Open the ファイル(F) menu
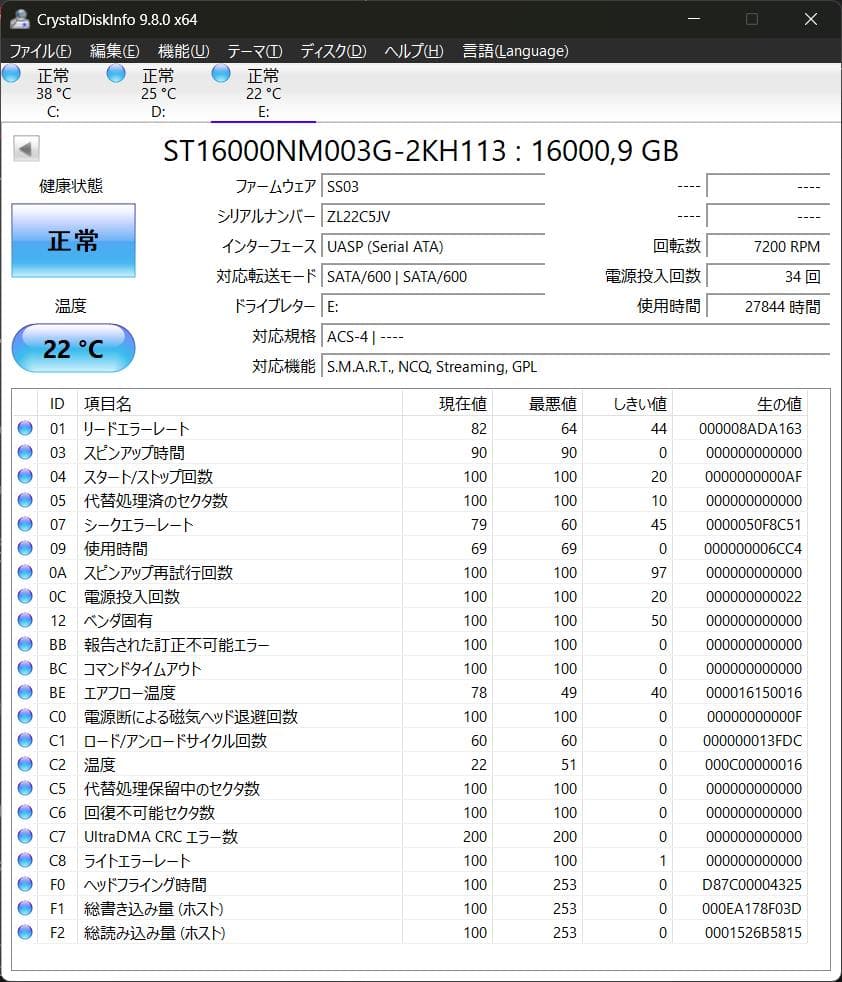The image size is (842, 982). [x=41, y=51]
